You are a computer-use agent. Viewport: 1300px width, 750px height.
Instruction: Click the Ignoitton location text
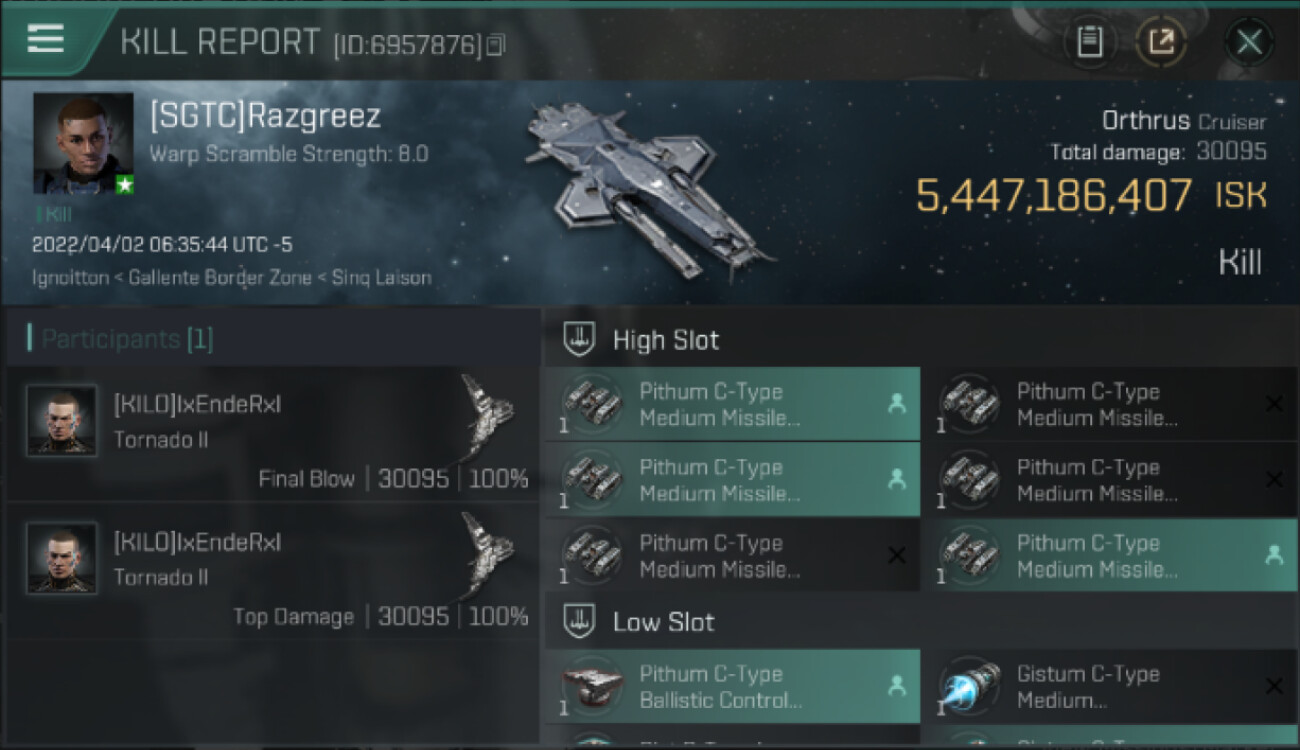click(70, 277)
